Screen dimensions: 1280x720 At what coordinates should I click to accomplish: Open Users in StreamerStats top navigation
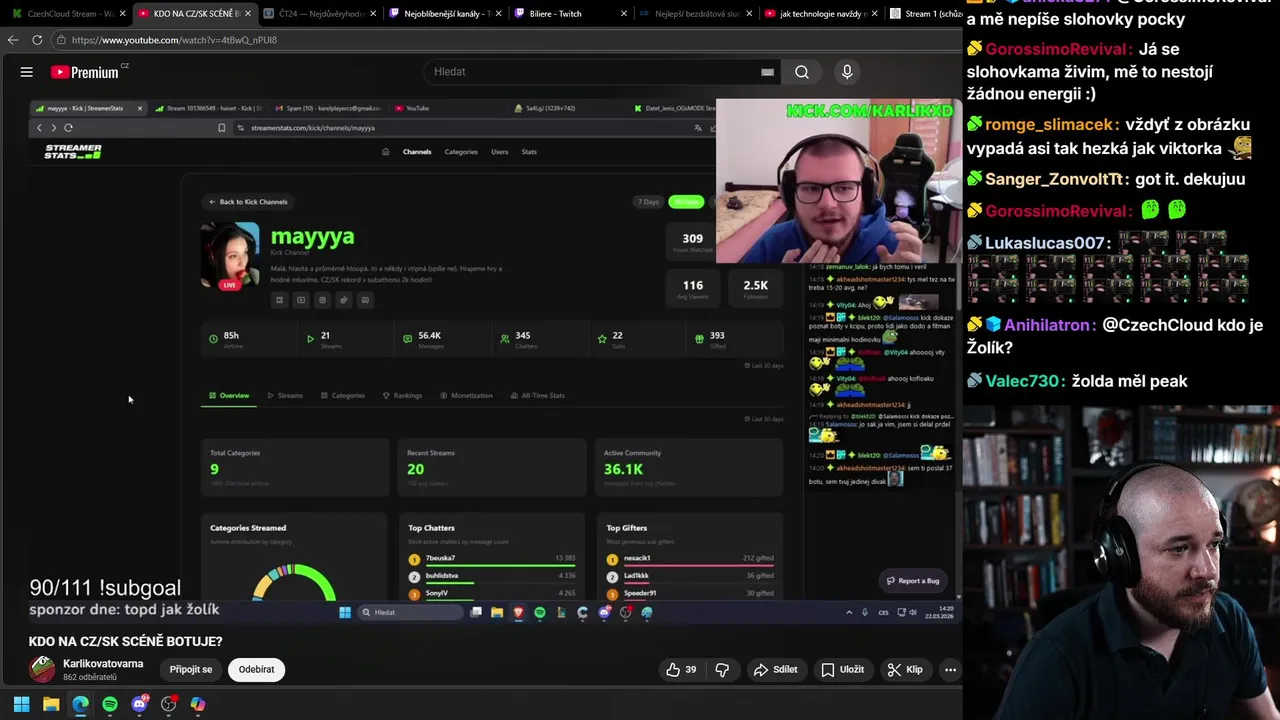500,152
